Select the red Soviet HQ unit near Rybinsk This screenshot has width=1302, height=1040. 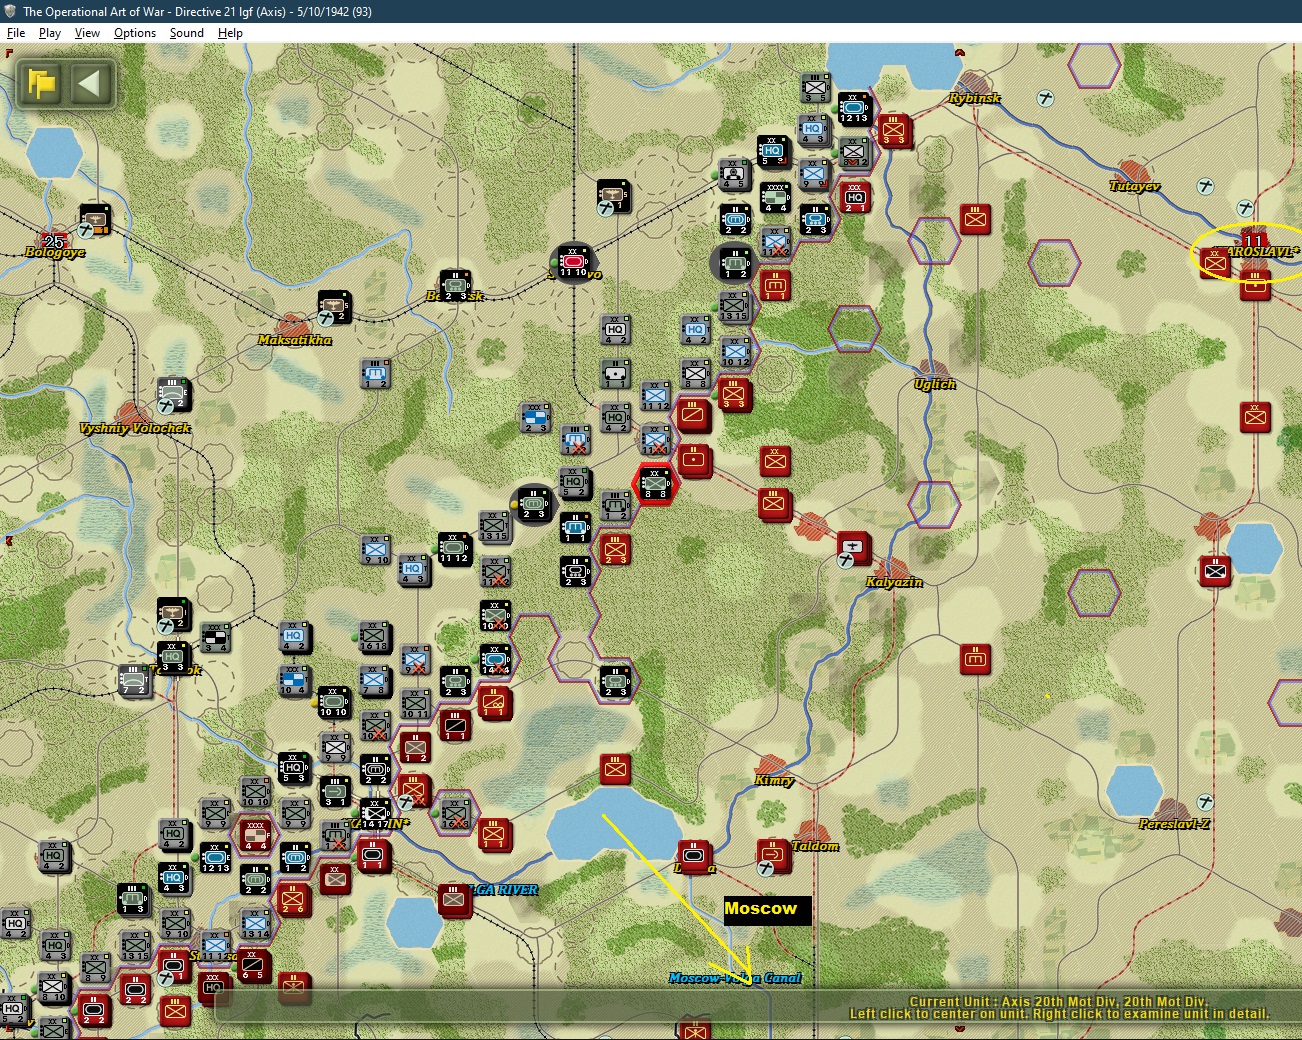point(855,198)
